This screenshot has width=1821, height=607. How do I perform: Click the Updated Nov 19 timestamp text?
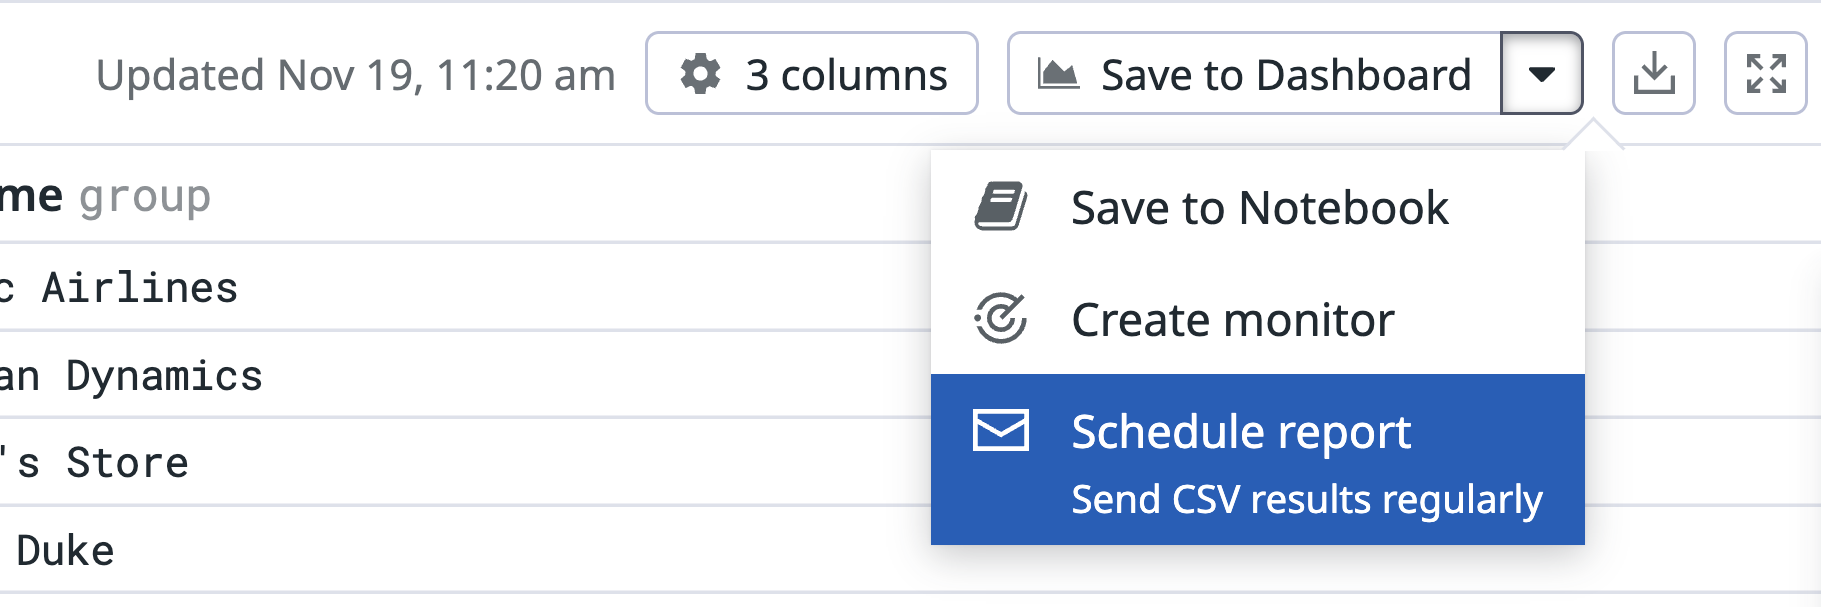point(355,75)
